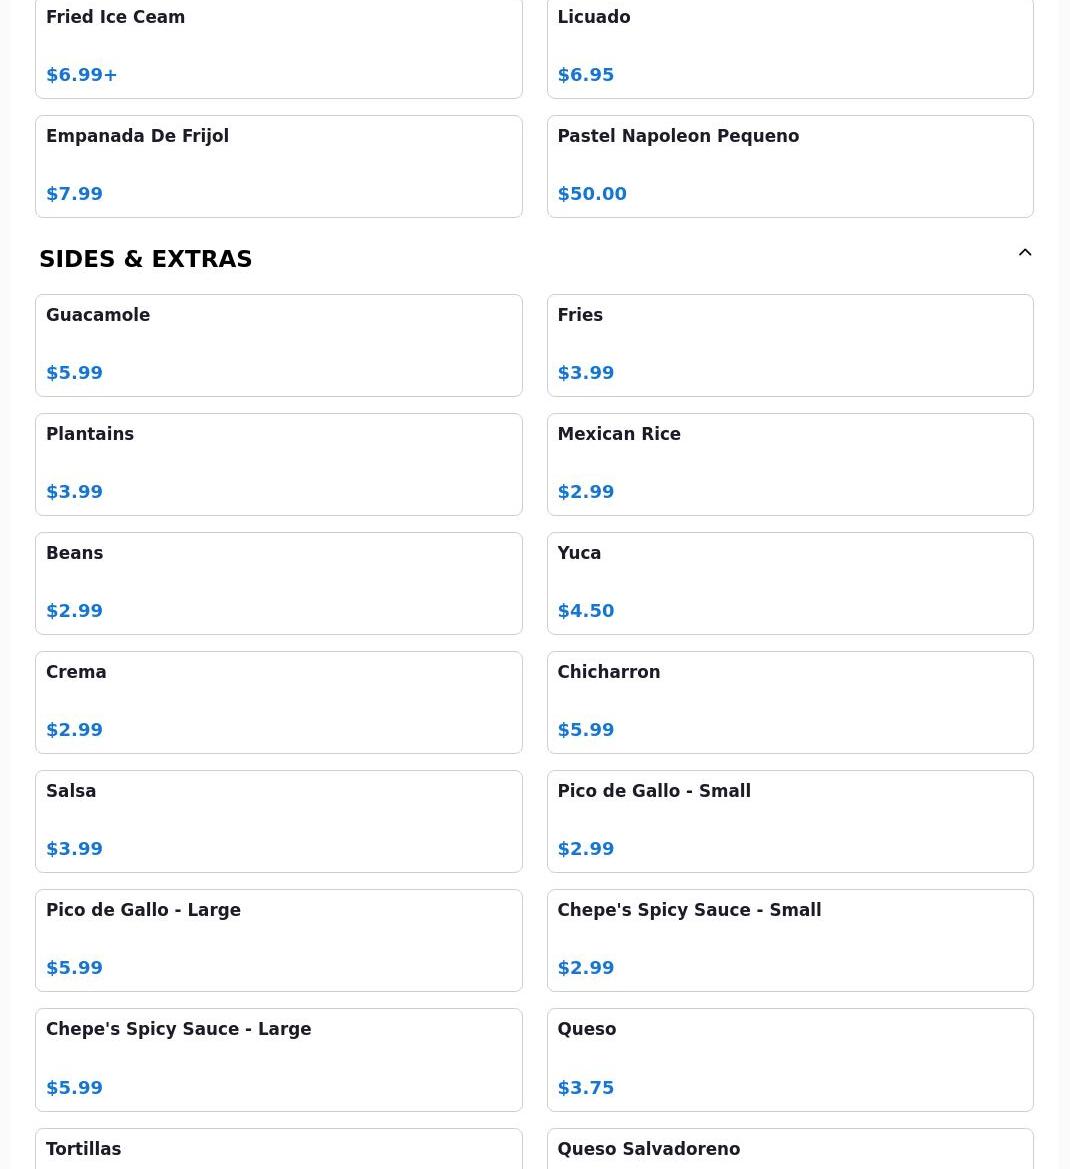This screenshot has width=1070, height=1169.
Task: Add Guacamole from Sides & Extras
Action: [279, 345]
